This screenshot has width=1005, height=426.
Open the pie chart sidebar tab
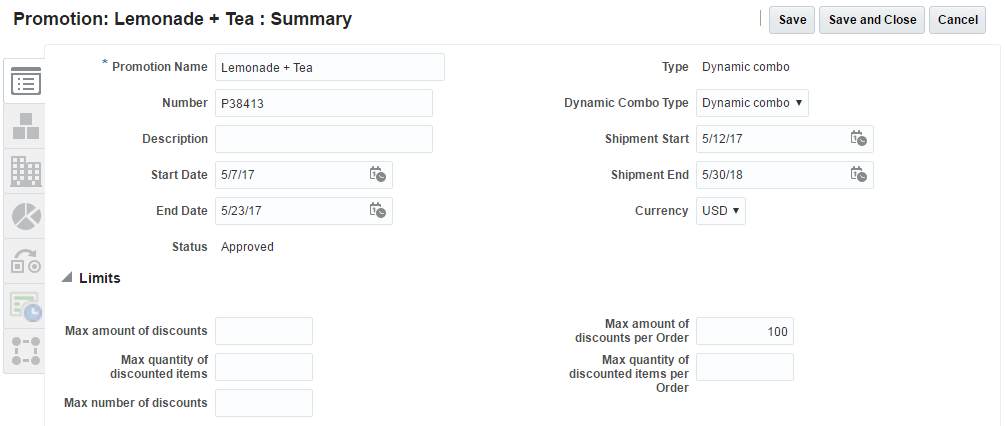25,216
